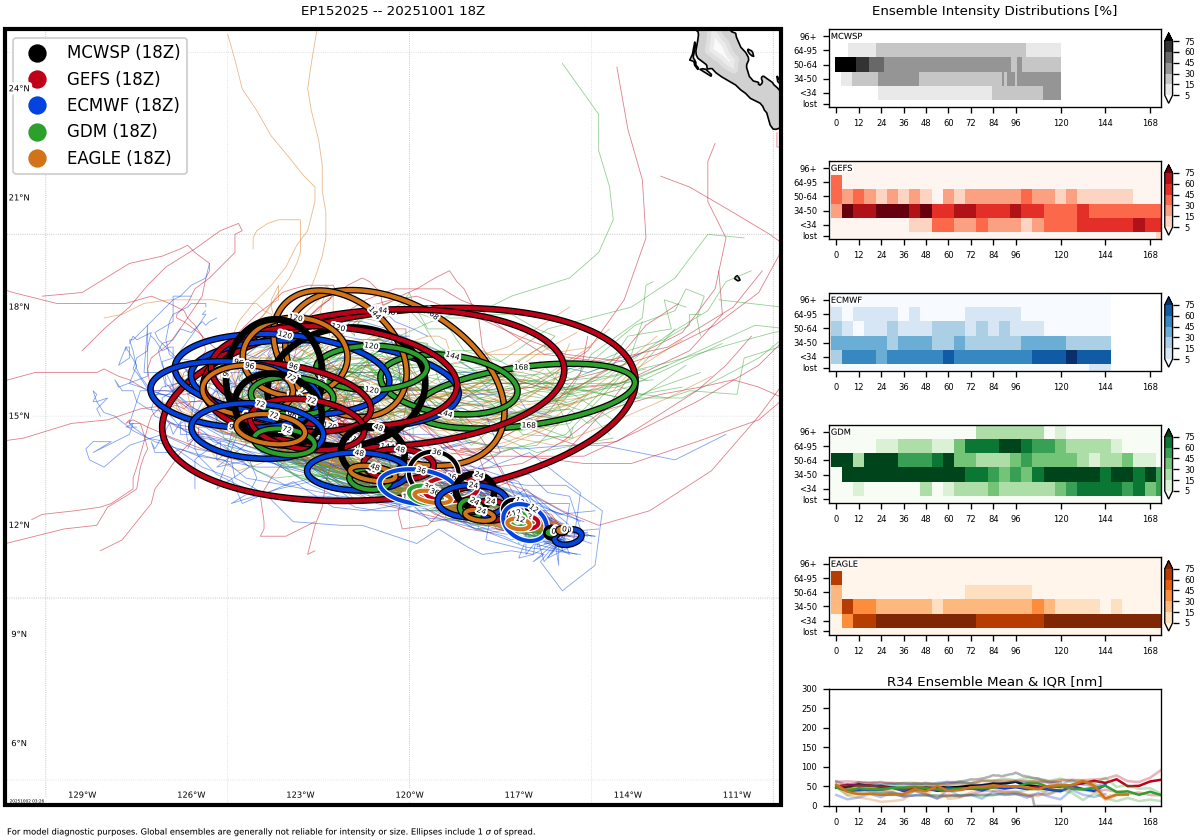The width and height of the screenshot is (1200, 840).
Task: Click the MCWSP panel grayscale colorbar
Action: [1168, 68]
